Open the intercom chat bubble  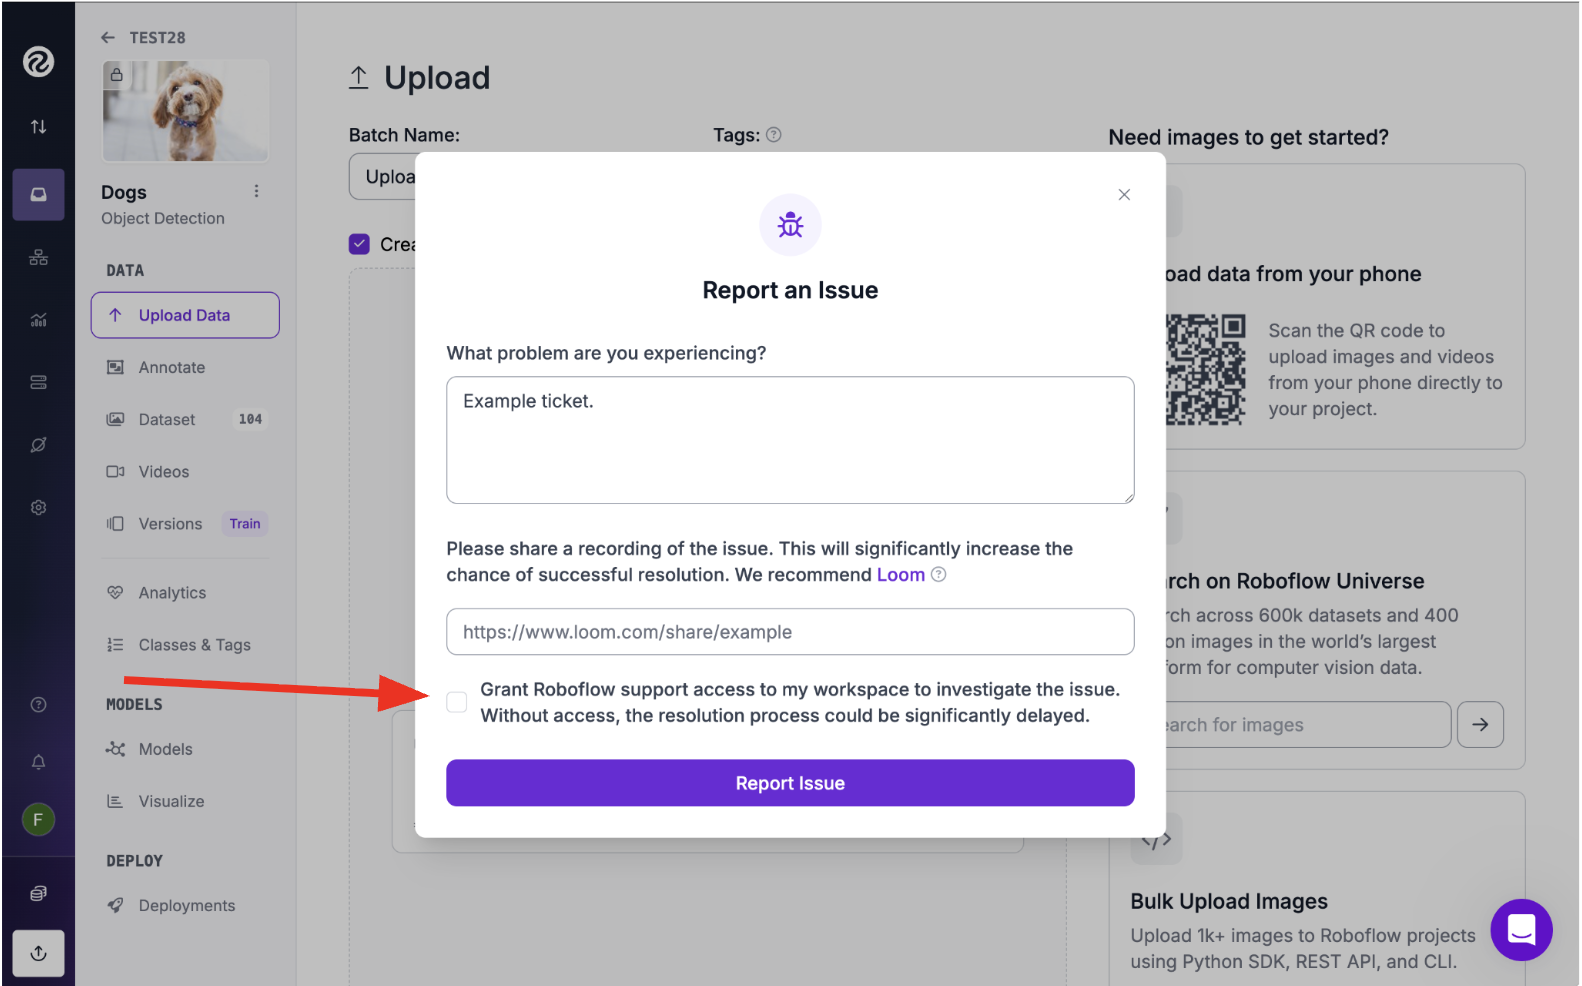click(1521, 930)
